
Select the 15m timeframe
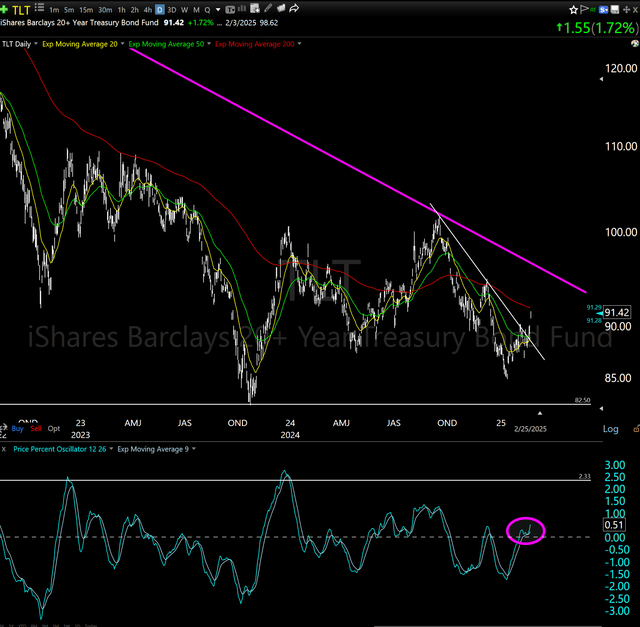coord(86,10)
